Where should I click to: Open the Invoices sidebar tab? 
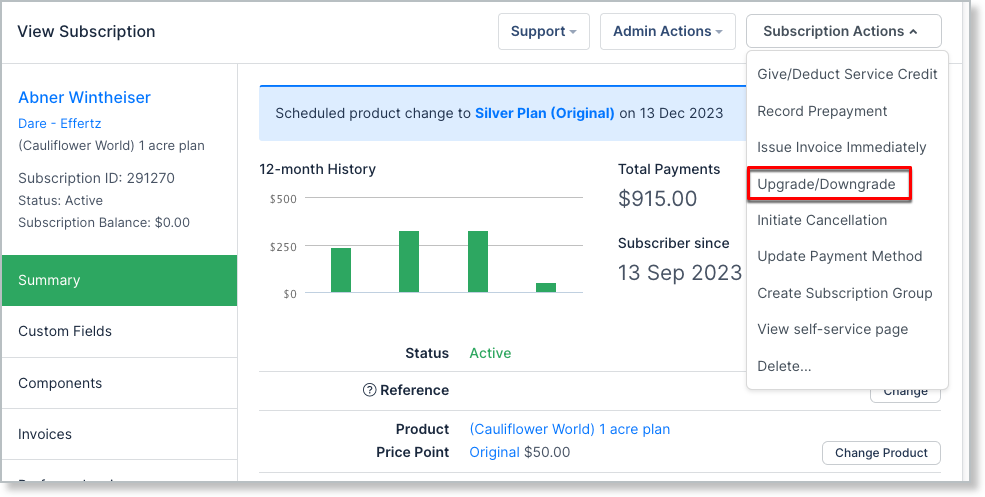[46, 434]
